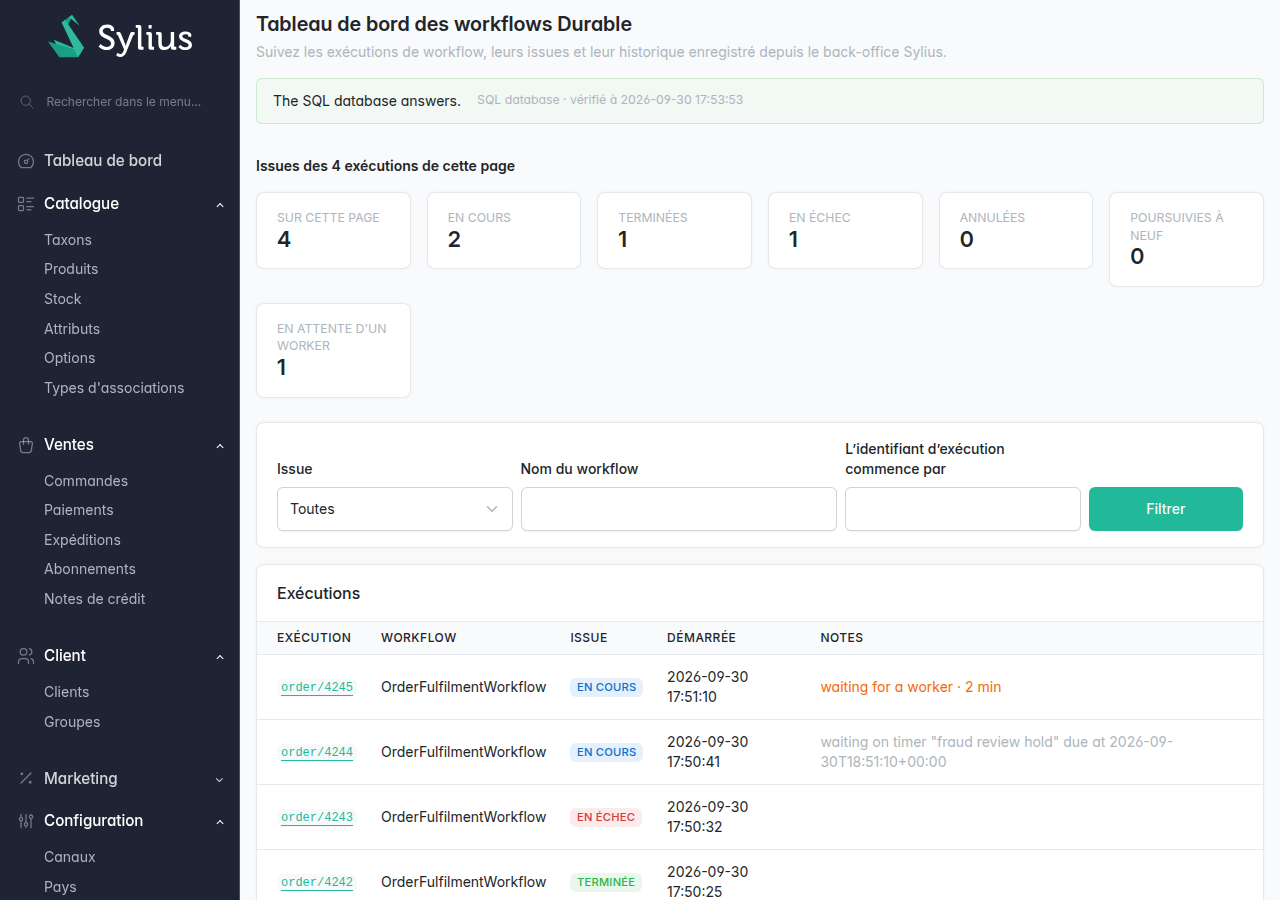Click the En attente d'un worker card
Image resolution: width=1280 pixels, height=900 pixels.
point(333,351)
